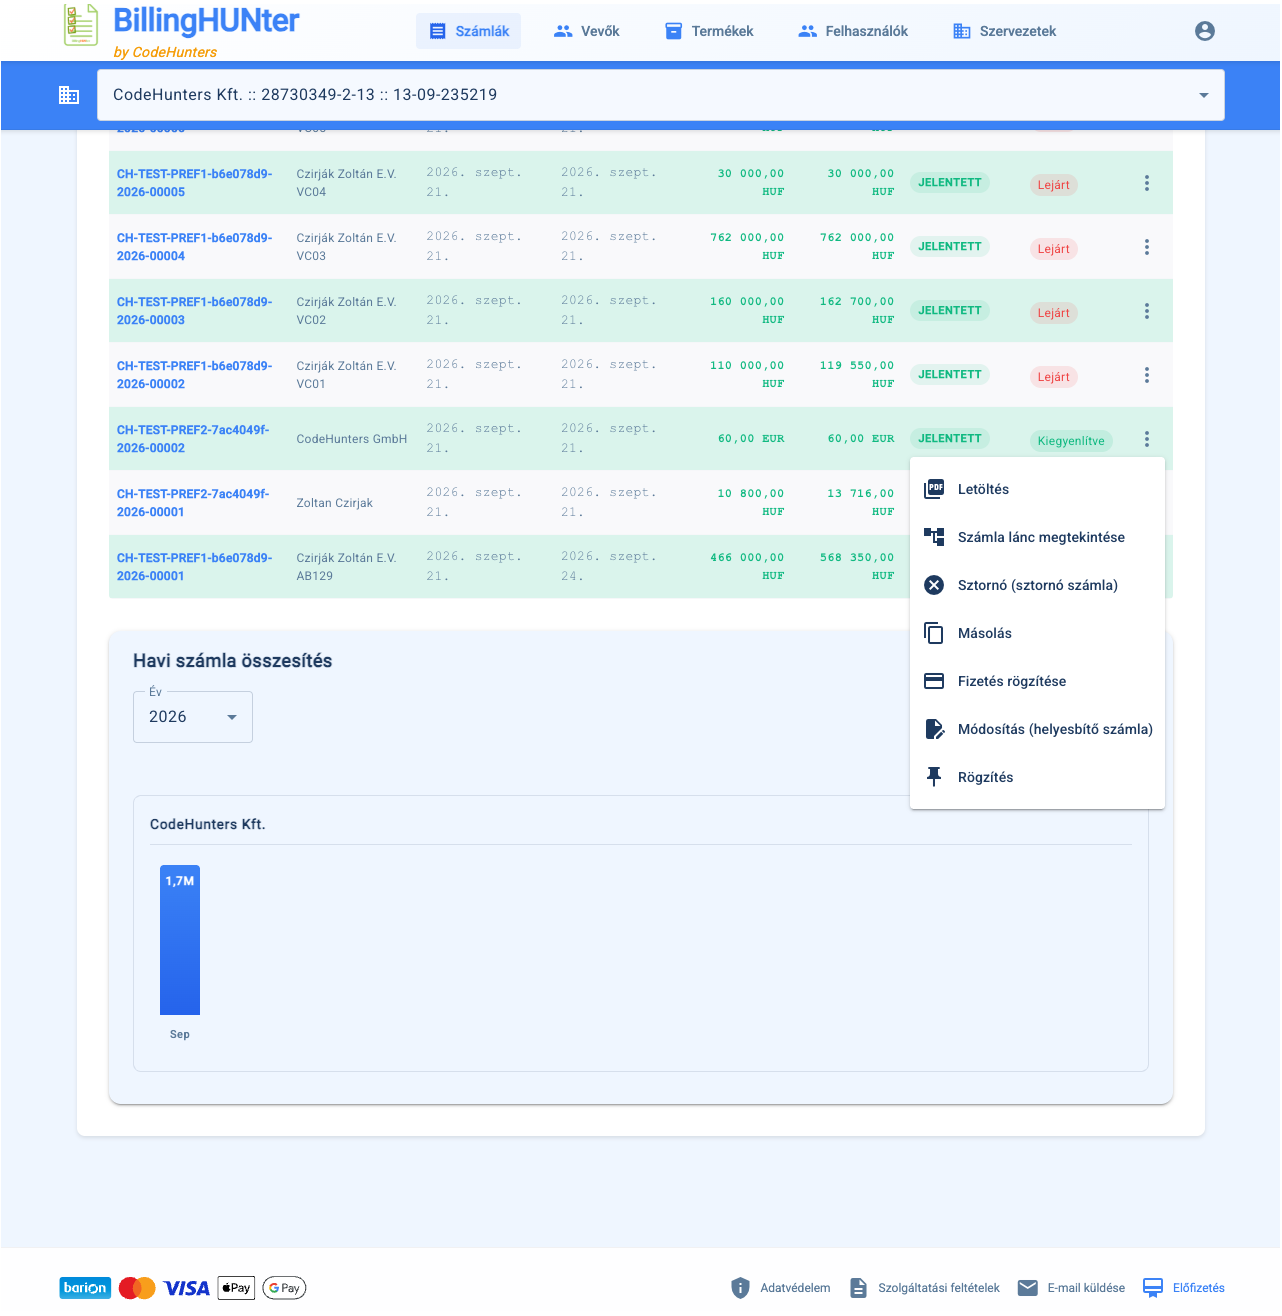Open invoice link CH-TEST-PREF2-7ac4049f-2026-00002
This screenshot has height=1316, width=1282.
point(193,439)
